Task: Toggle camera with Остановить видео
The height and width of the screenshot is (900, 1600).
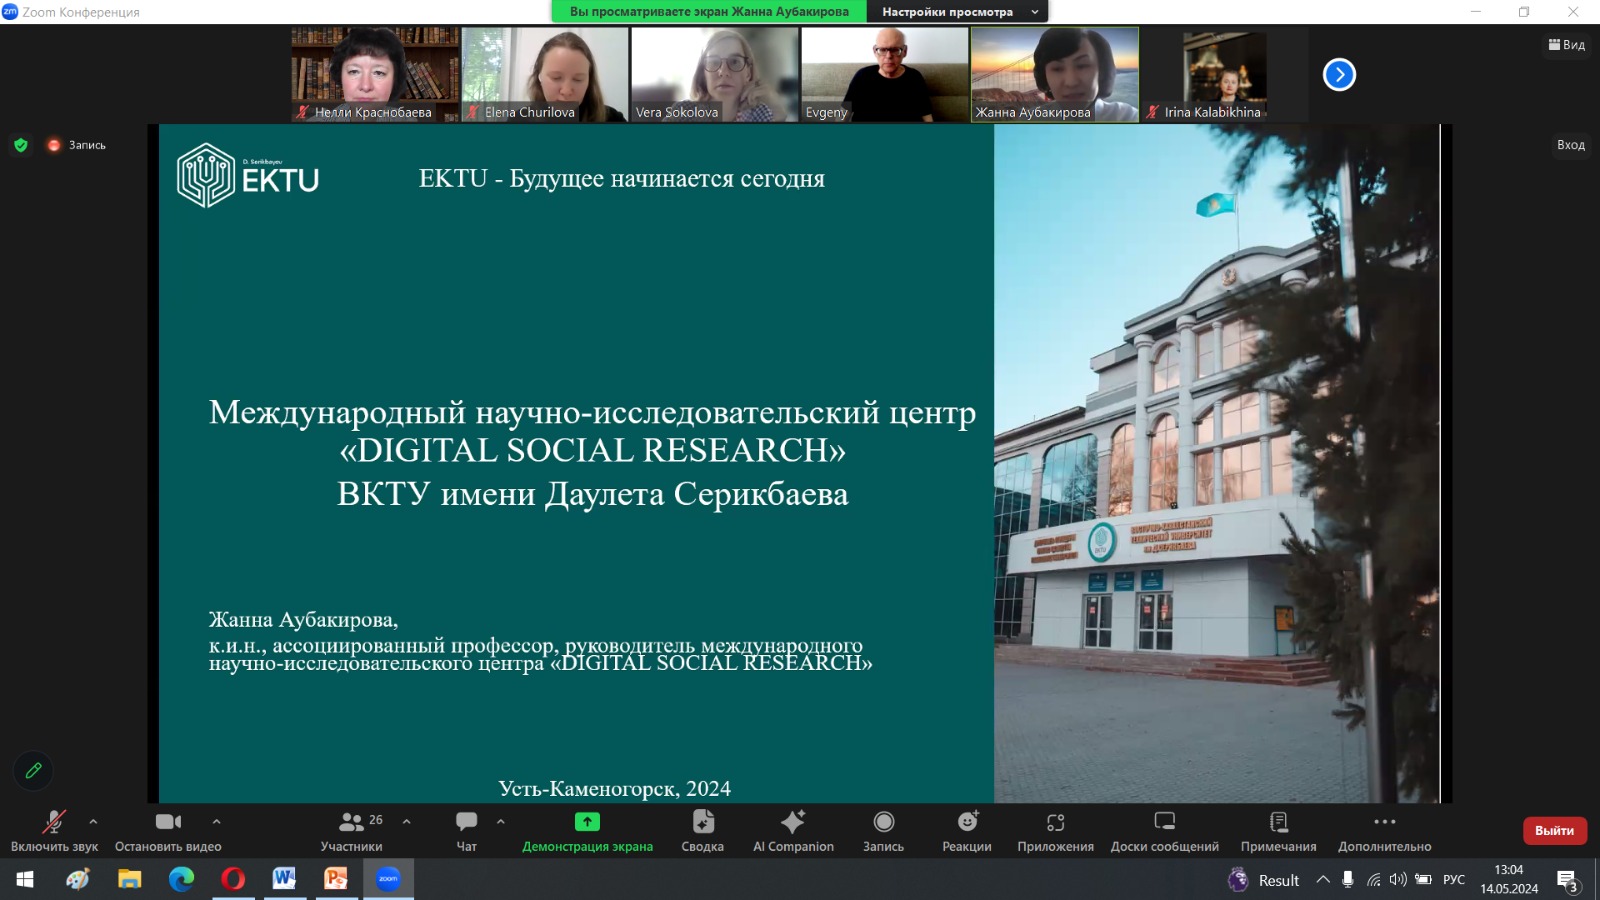Action: click(x=168, y=830)
